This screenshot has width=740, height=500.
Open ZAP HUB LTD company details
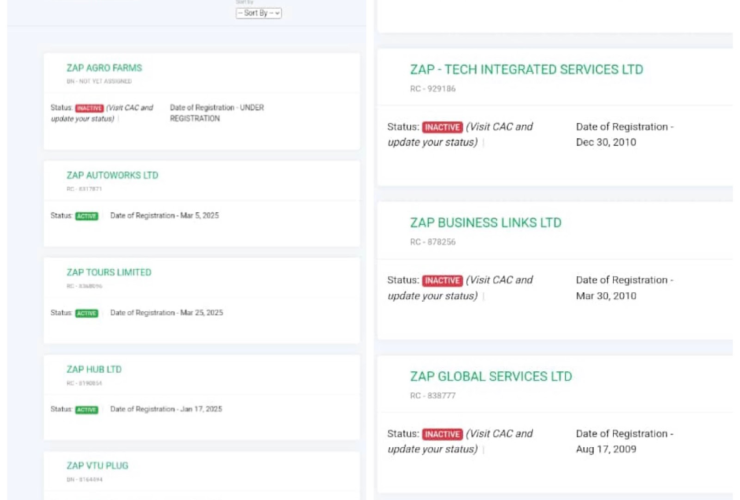pos(94,369)
